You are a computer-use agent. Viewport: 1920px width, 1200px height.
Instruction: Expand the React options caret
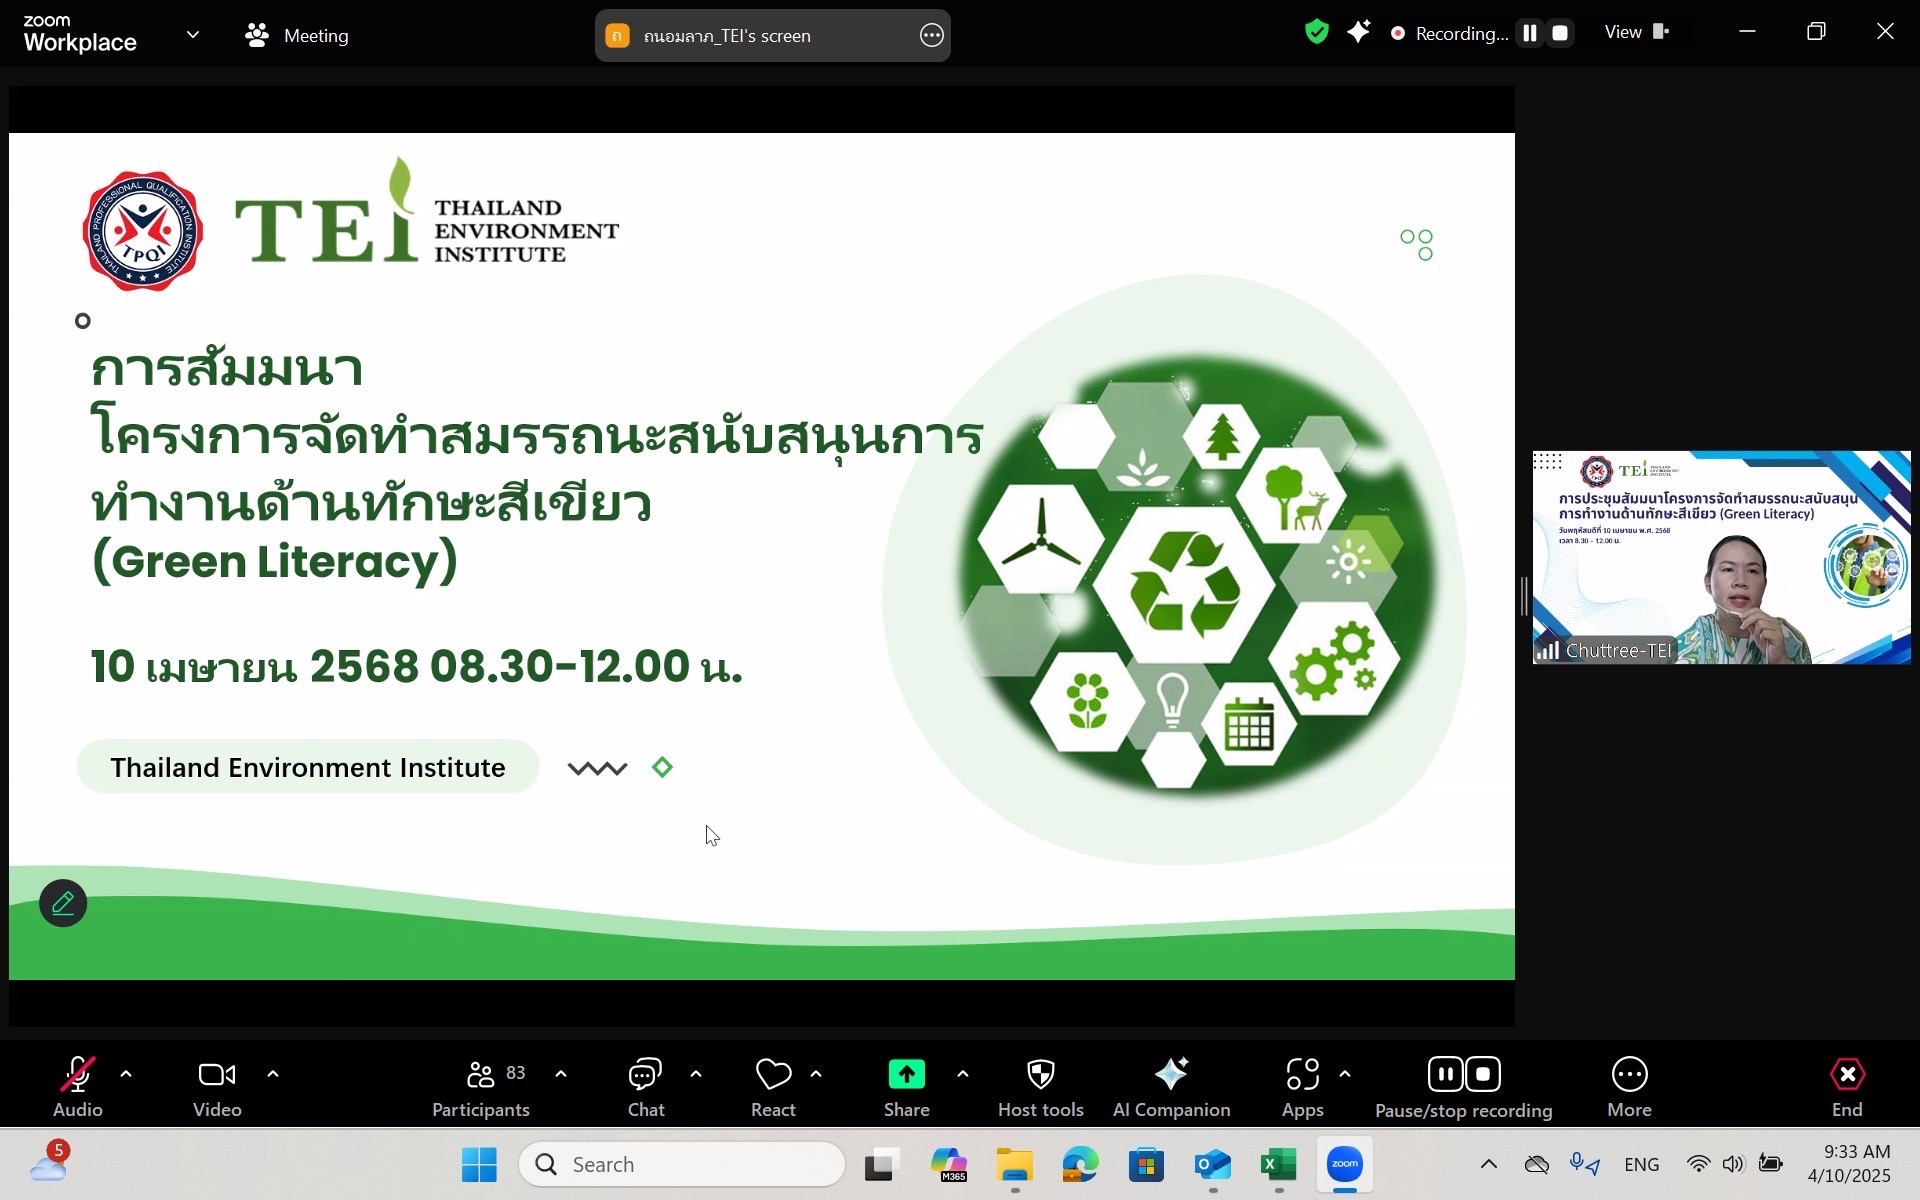816,1074
